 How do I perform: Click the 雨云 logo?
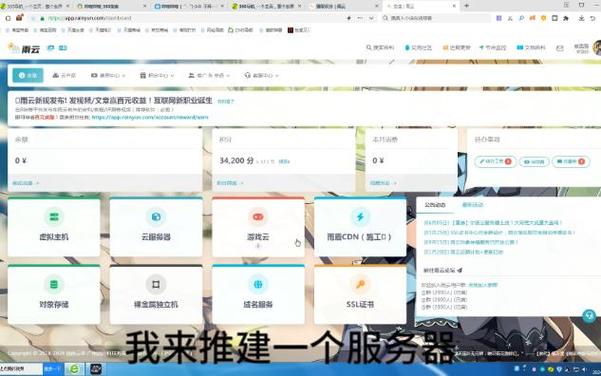pos(24,48)
